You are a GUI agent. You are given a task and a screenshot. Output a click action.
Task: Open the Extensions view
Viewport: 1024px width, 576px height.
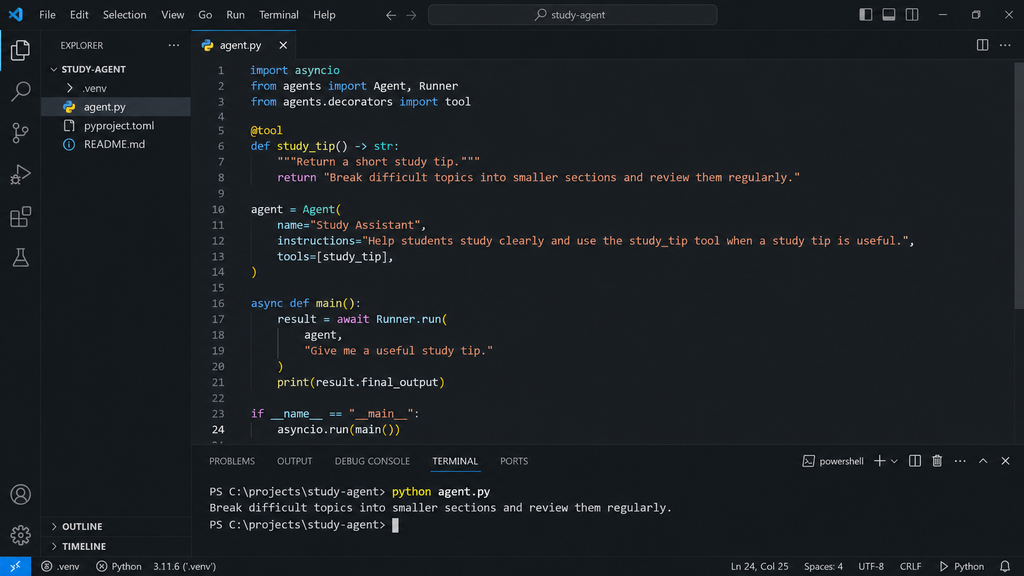tap(20, 217)
